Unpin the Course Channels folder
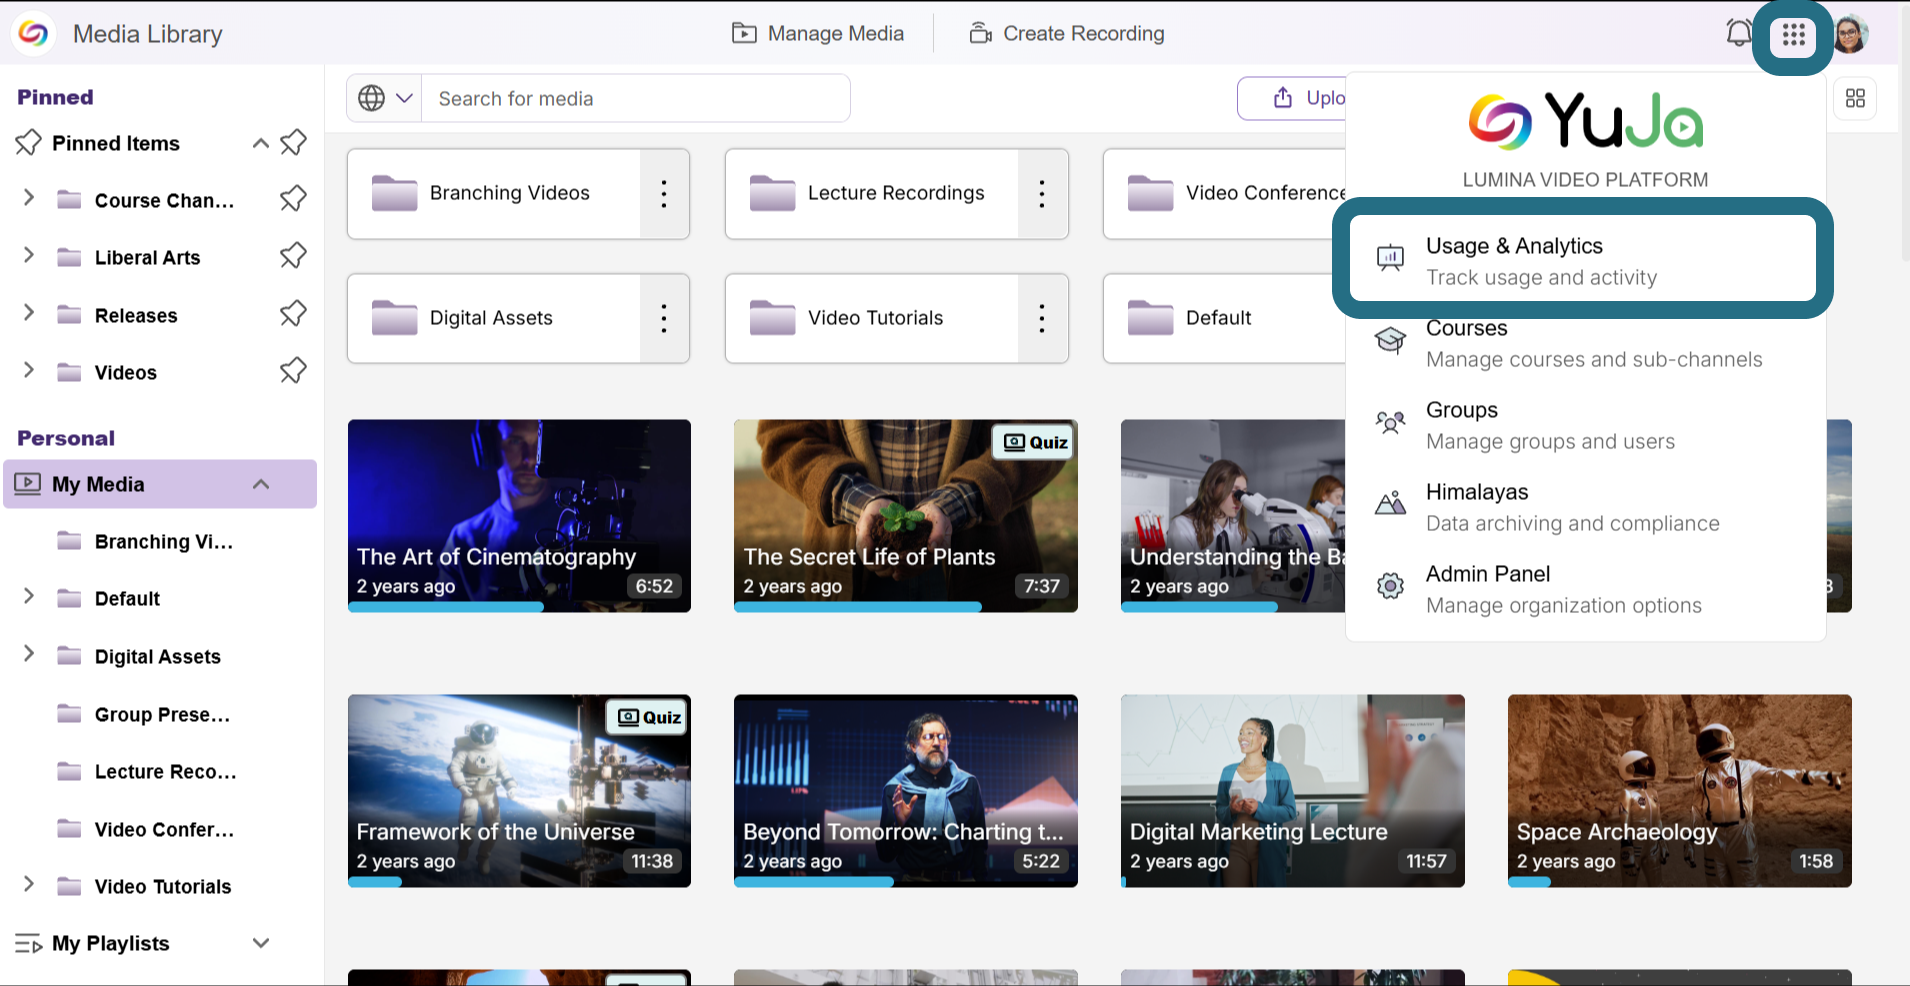Viewport: 1910px width, 986px height. (293, 200)
